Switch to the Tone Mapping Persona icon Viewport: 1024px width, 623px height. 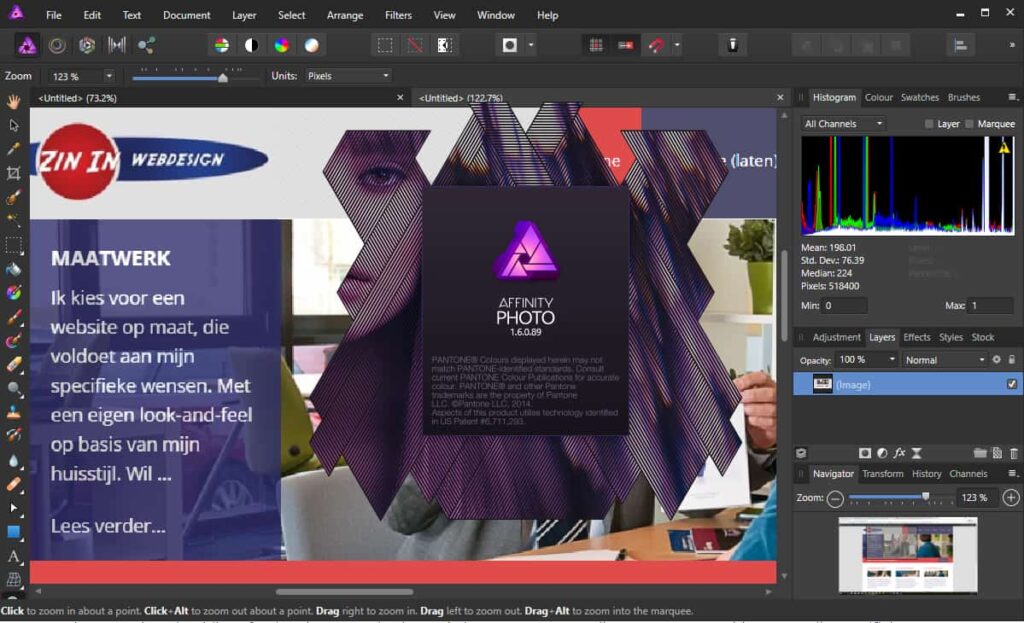[117, 45]
